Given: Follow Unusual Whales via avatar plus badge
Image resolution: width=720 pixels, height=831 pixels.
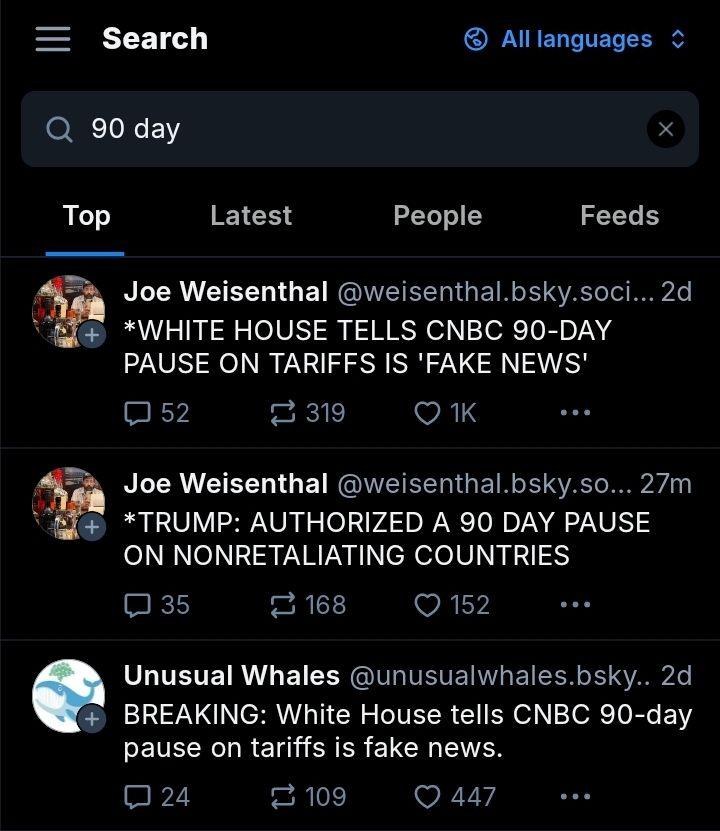Looking at the screenshot, I should pyautogui.click(x=91, y=719).
